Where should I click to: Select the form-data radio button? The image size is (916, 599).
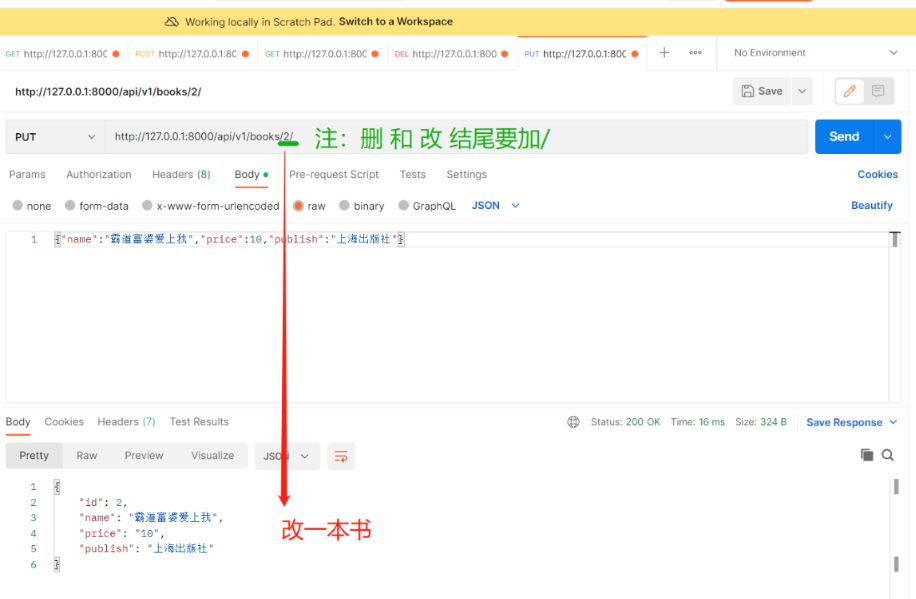point(70,206)
